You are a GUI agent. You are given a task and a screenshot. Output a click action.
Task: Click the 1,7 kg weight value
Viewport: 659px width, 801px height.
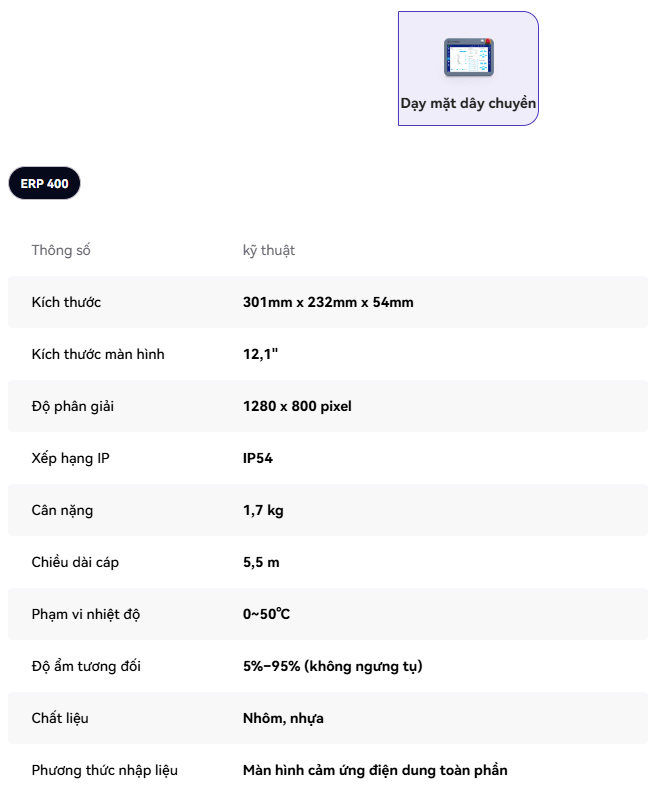[x=263, y=510]
